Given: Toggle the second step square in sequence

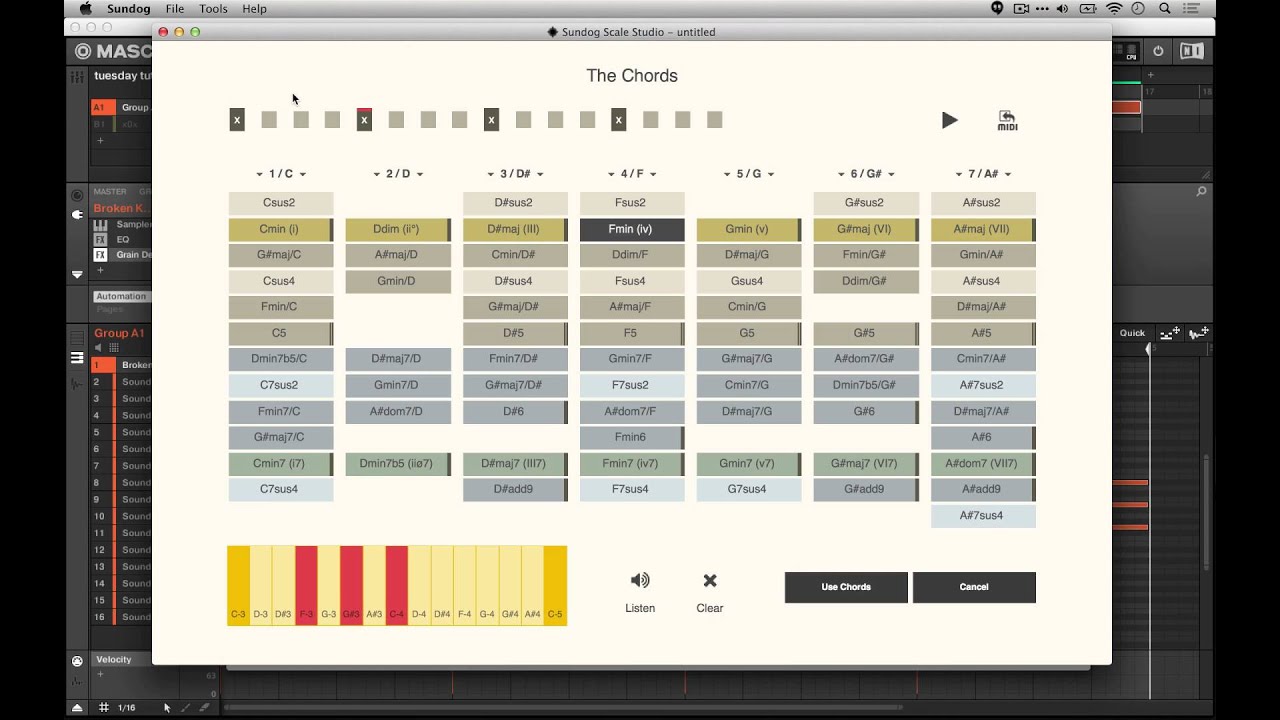Looking at the screenshot, I should (269, 120).
